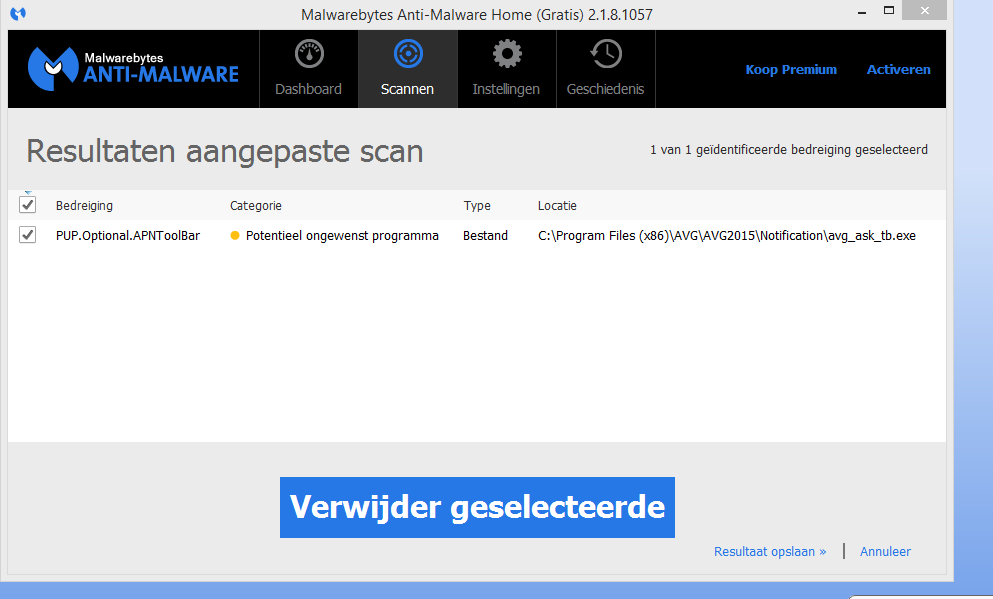Screen dimensions: 993x599
Task: Click the Annuleer link
Action: pos(885,552)
